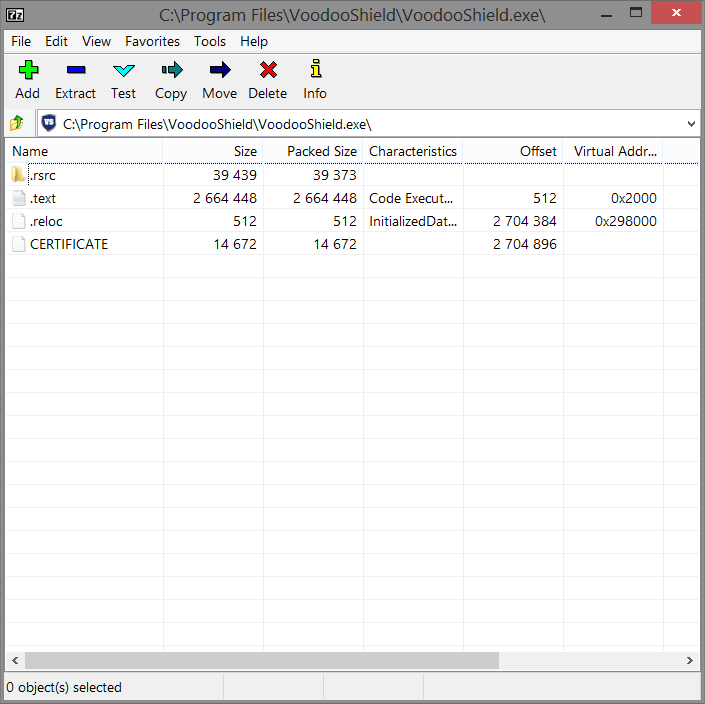Click the InitializedDat... characteristics cell
This screenshot has width=705, height=704.
point(413,221)
